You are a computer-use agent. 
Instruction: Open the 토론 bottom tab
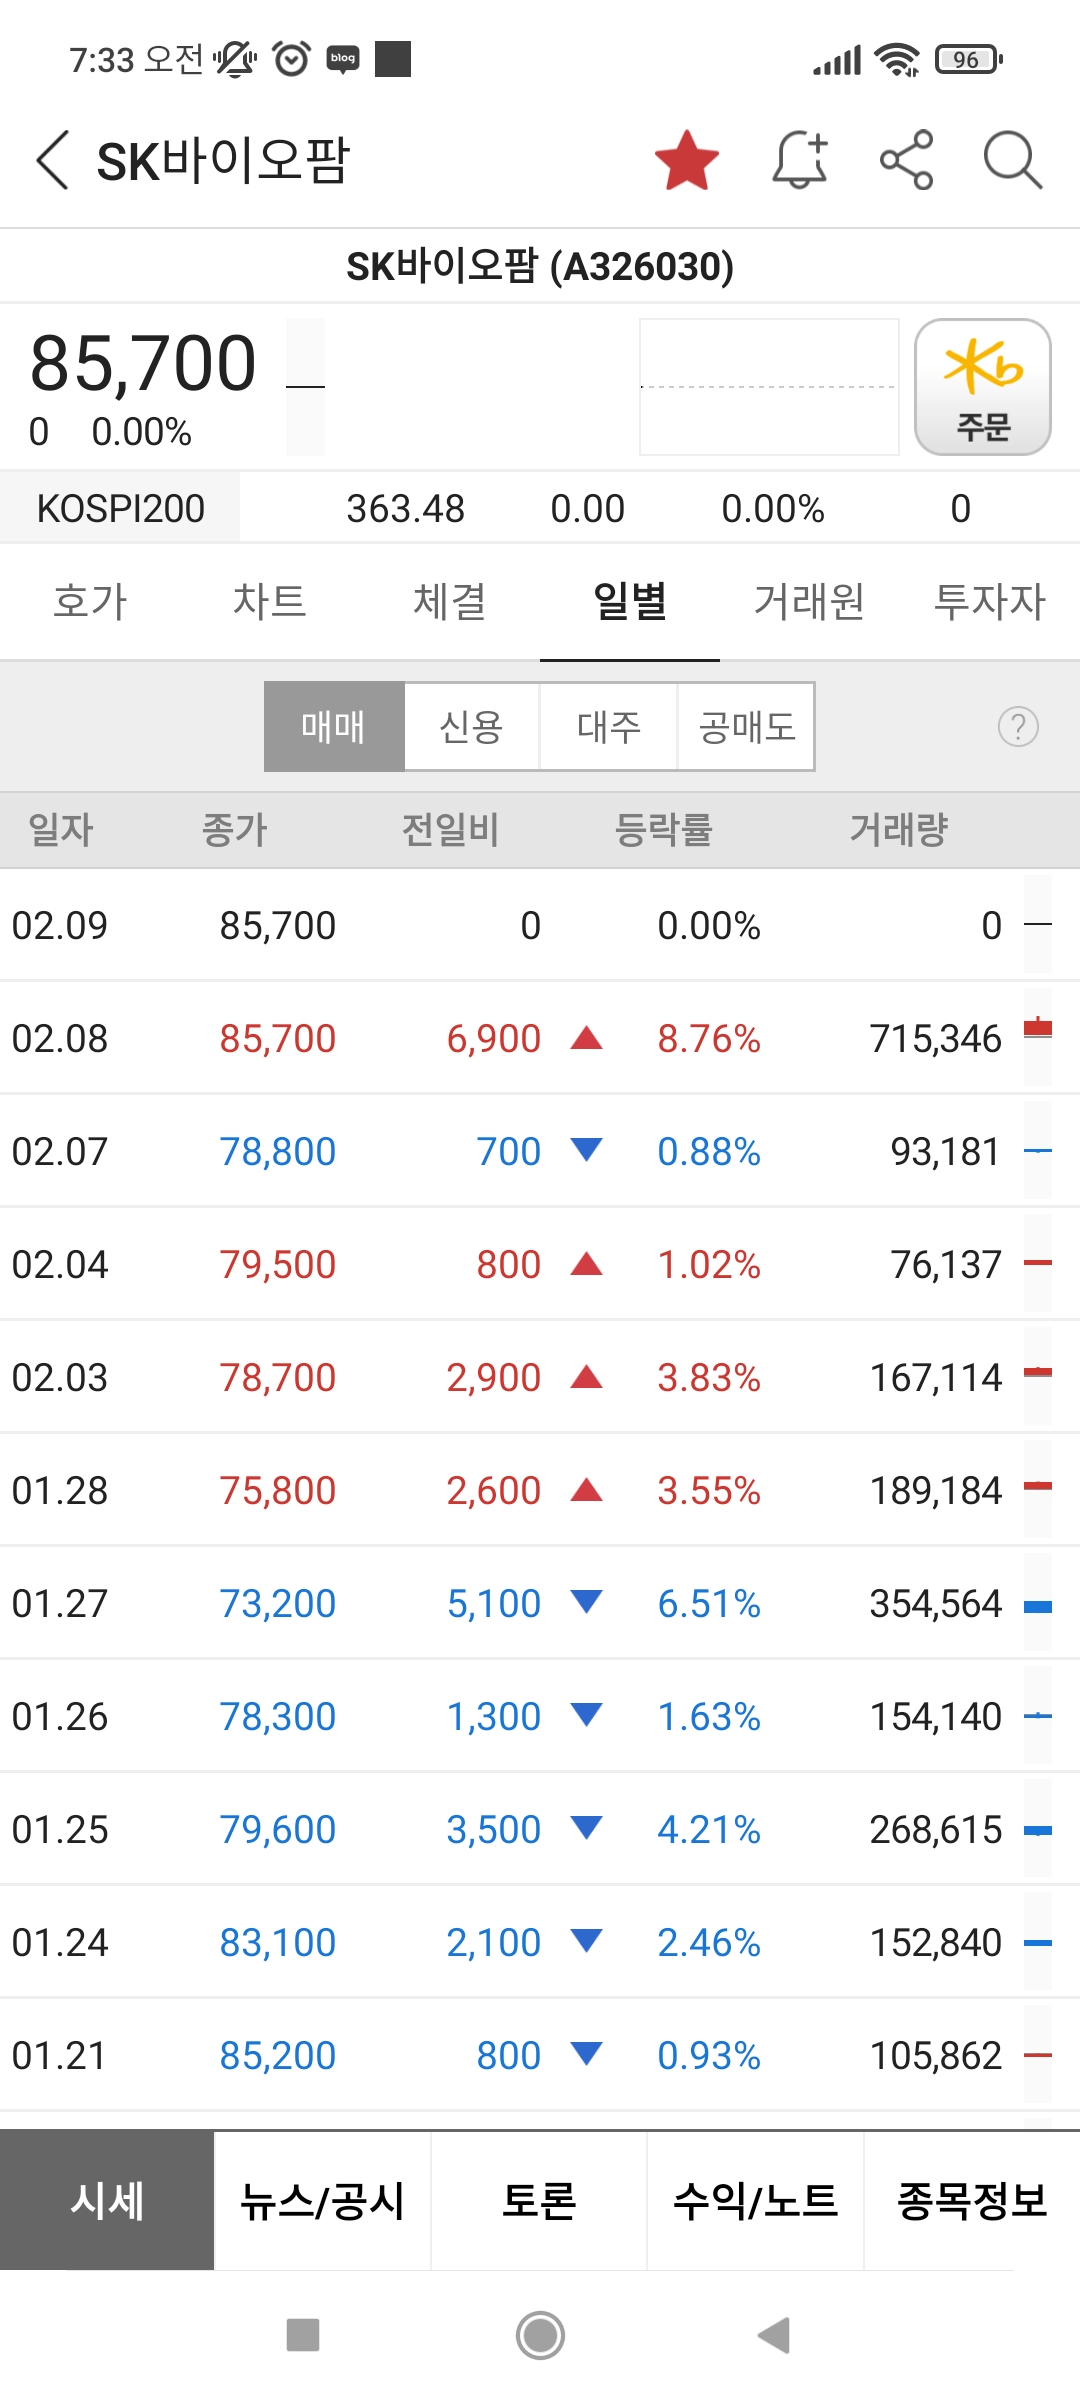pyautogui.click(x=539, y=2201)
